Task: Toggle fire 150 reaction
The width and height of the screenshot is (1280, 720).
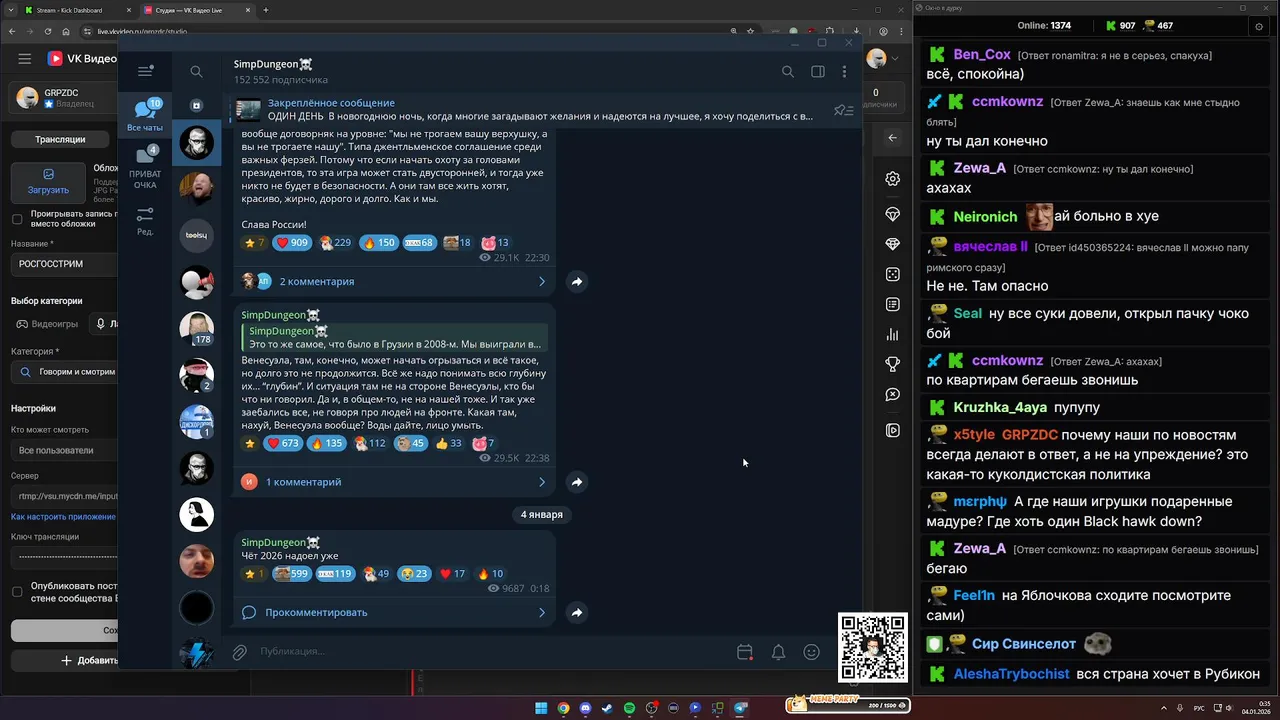Action: click(379, 243)
